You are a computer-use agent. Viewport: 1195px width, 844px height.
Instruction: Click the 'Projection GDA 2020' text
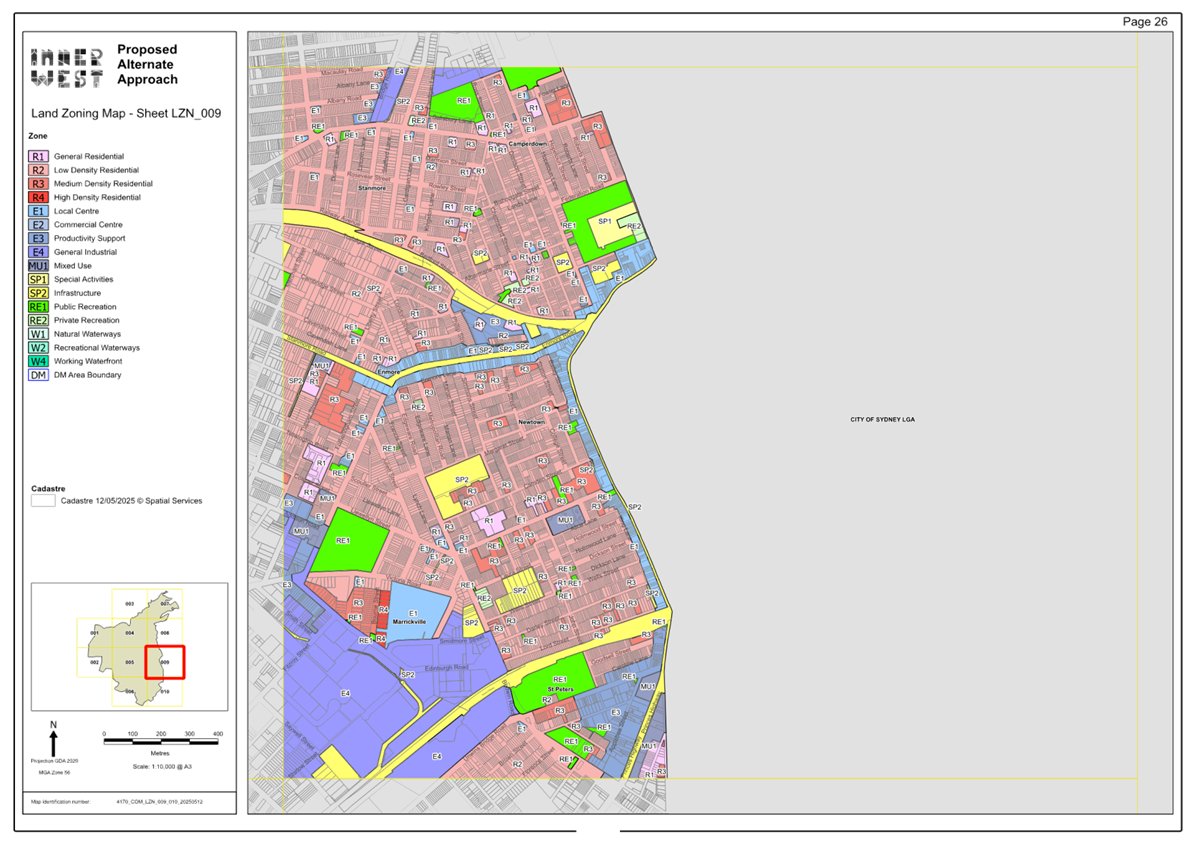[54, 761]
